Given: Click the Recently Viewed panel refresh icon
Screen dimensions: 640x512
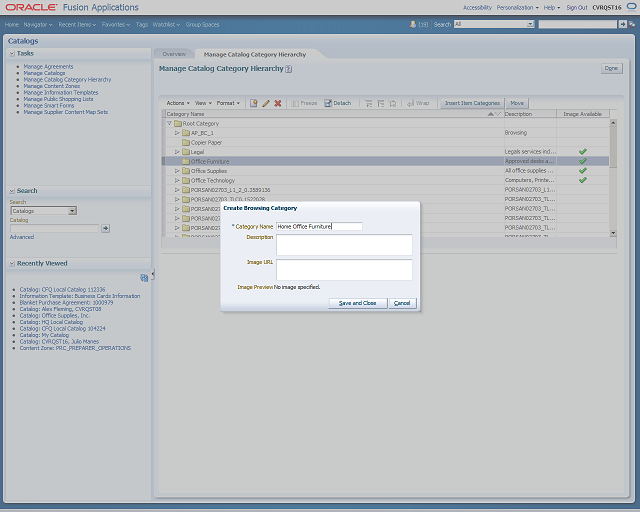Looking at the screenshot, I should (144, 278).
